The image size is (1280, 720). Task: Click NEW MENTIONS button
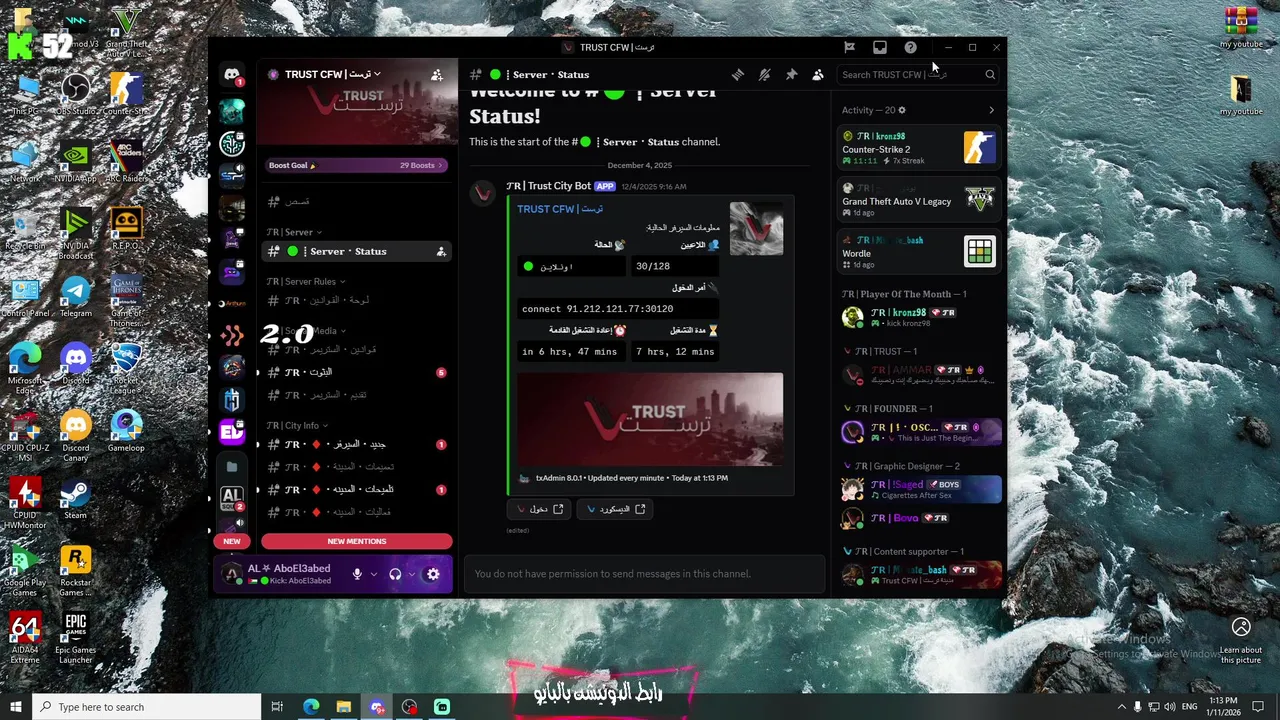(357, 541)
